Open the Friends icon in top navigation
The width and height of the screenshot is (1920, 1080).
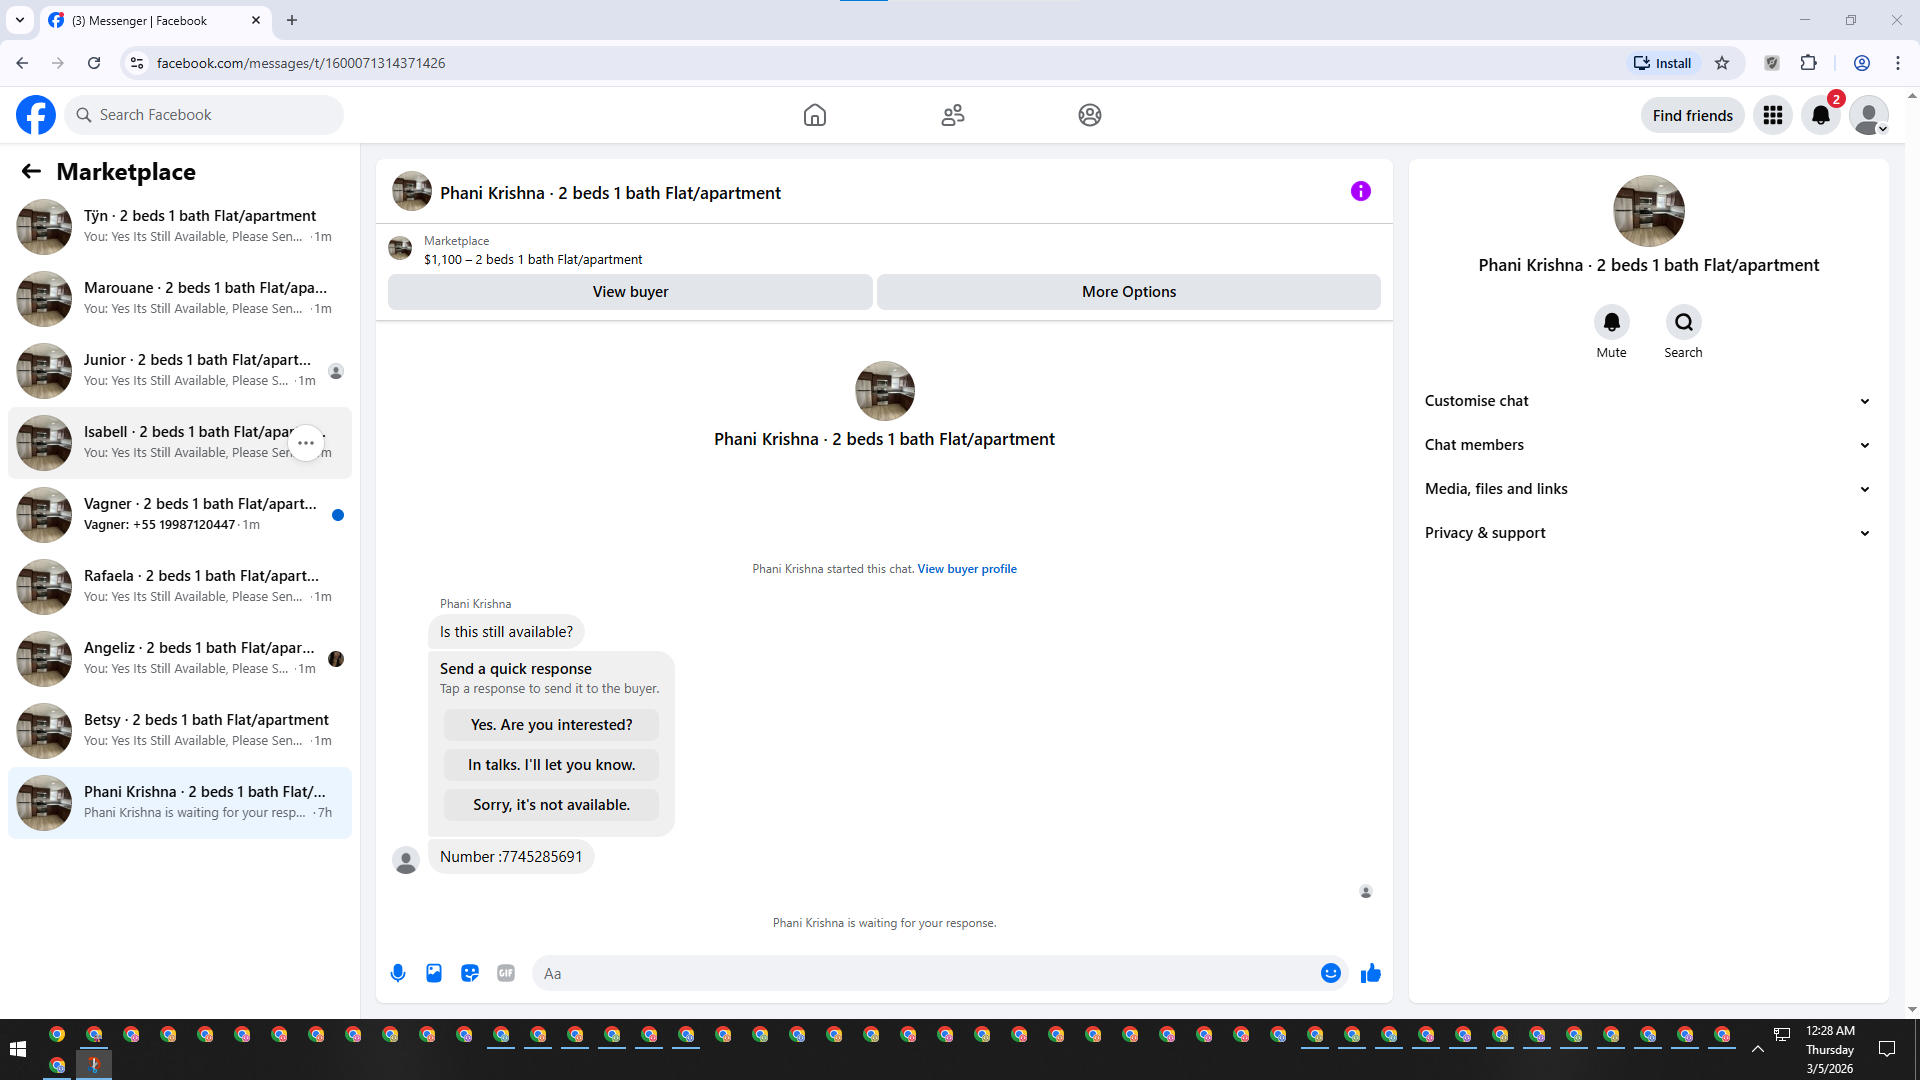tap(953, 115)
